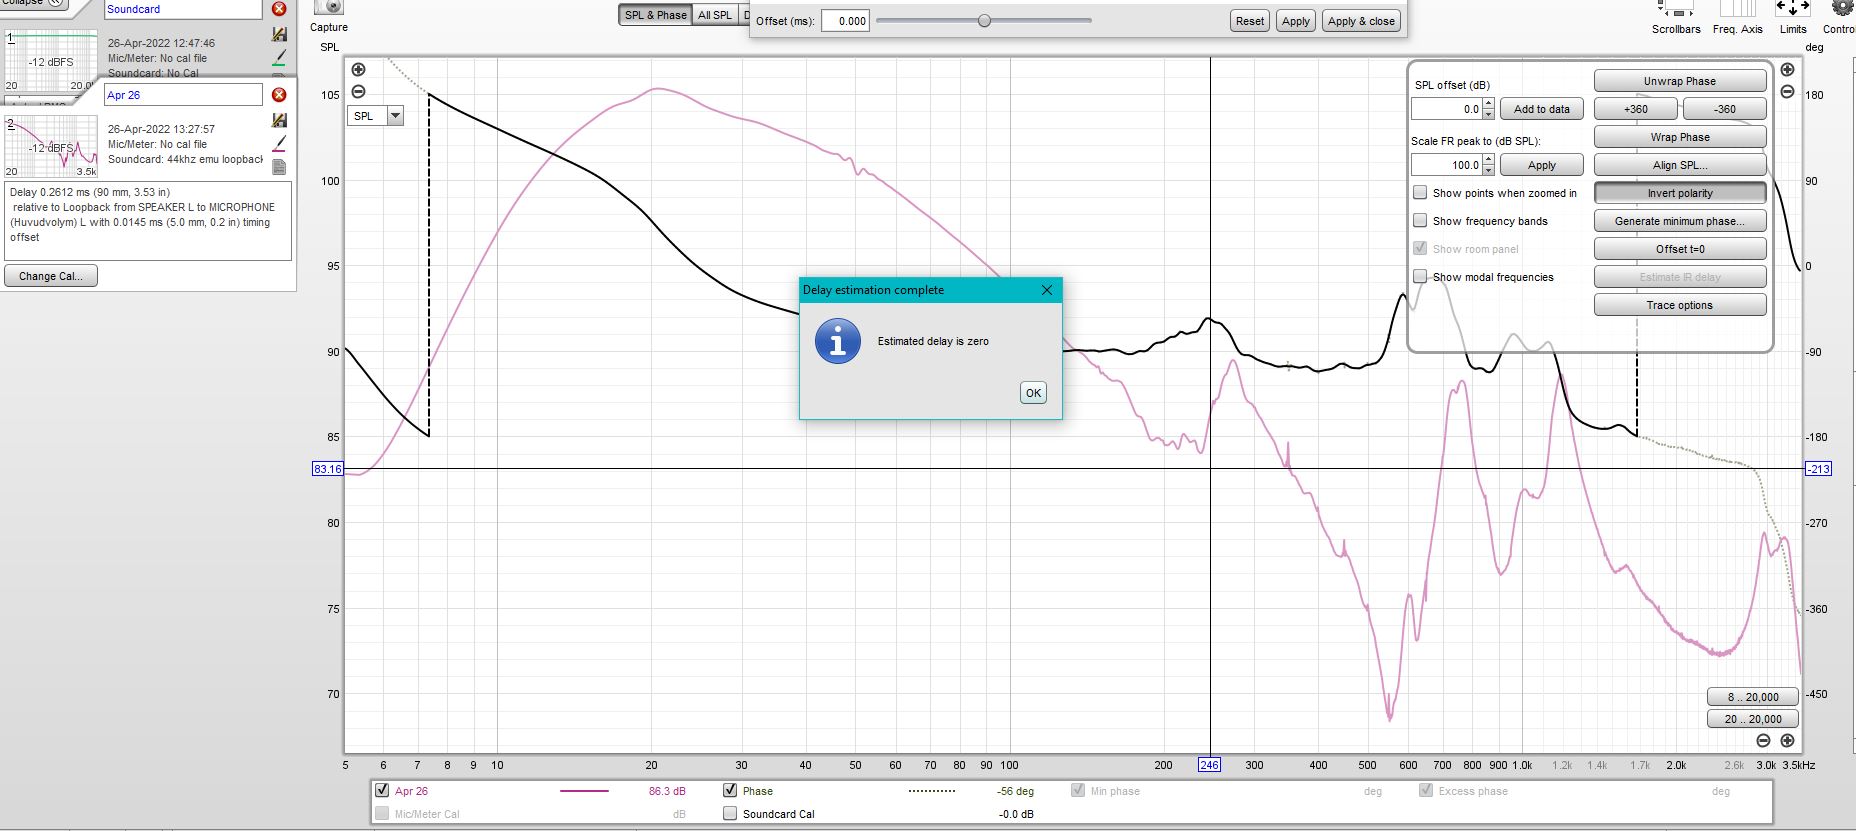Image resolution: width=1856 pixels, height=831 pixels.
Task: Decrease SPL offset with down stepper
Action: (x=1489, y=114)
